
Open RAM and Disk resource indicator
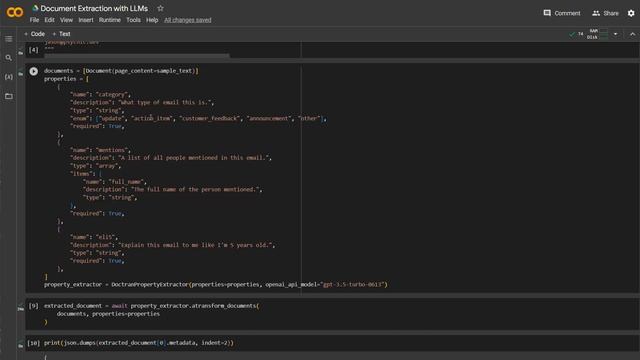598,34
